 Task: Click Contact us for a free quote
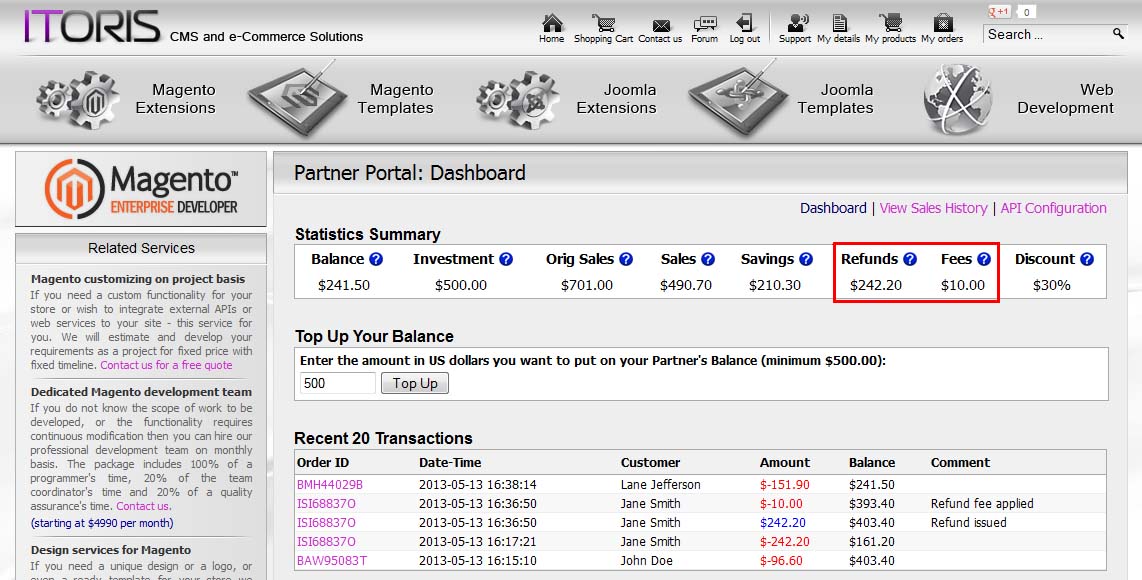click(166, 365)
